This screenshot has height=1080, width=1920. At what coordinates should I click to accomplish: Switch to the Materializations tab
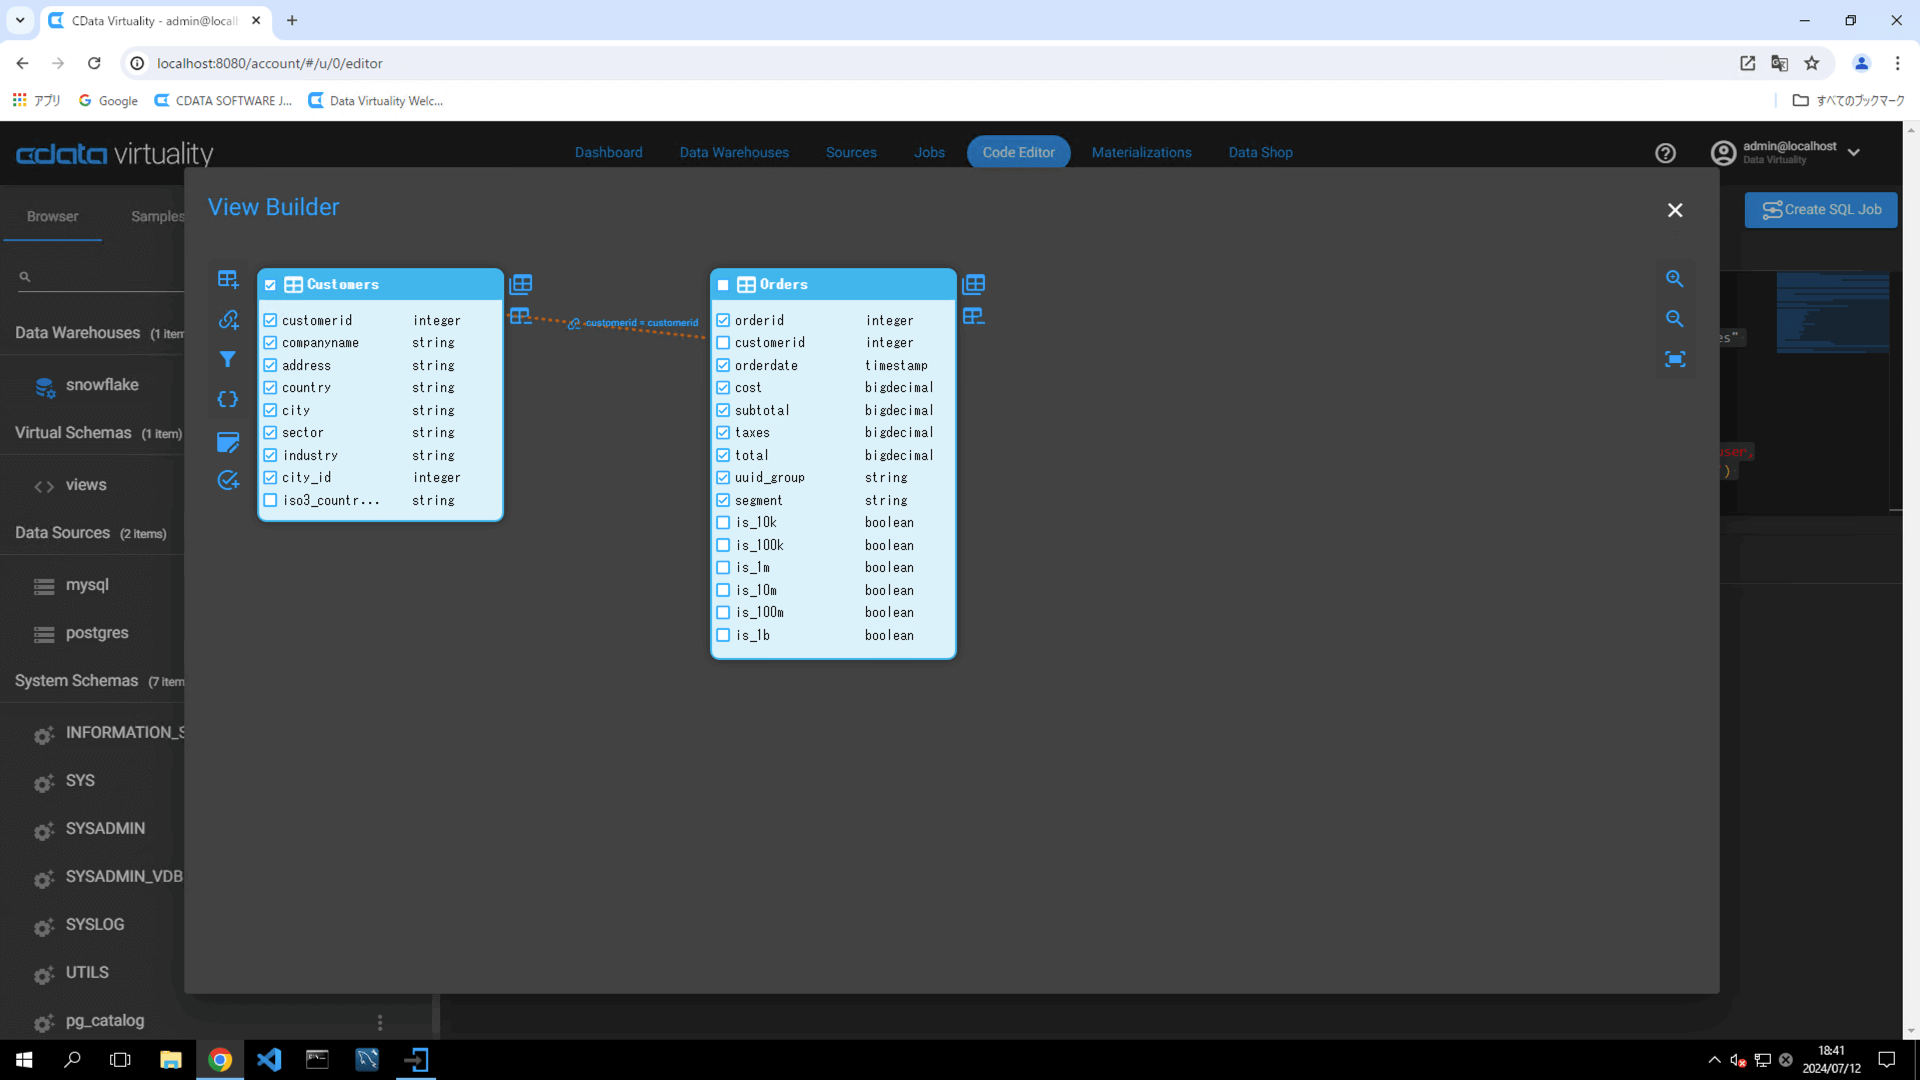click(1141, 153)
